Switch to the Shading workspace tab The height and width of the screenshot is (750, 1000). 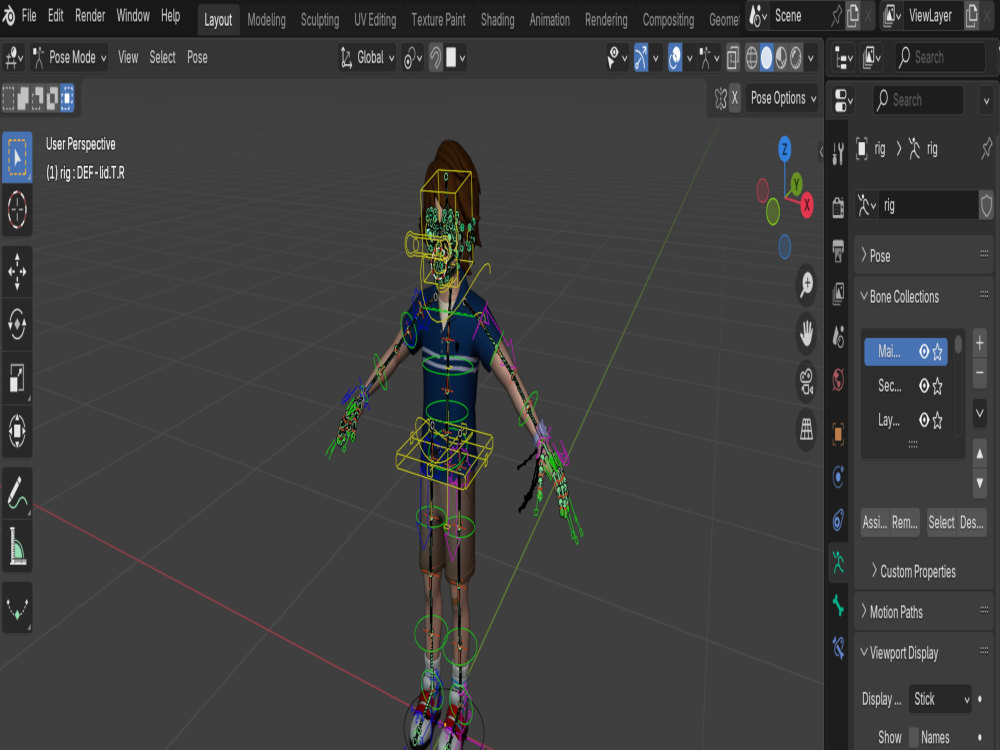click(497, 20)
